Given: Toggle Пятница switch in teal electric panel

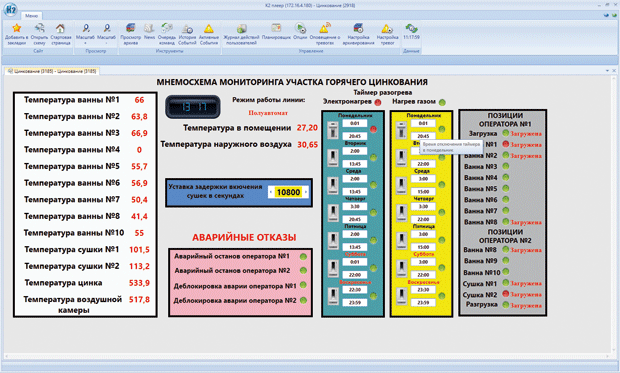Looking at the screenshot, I should [x=333, y=240].
